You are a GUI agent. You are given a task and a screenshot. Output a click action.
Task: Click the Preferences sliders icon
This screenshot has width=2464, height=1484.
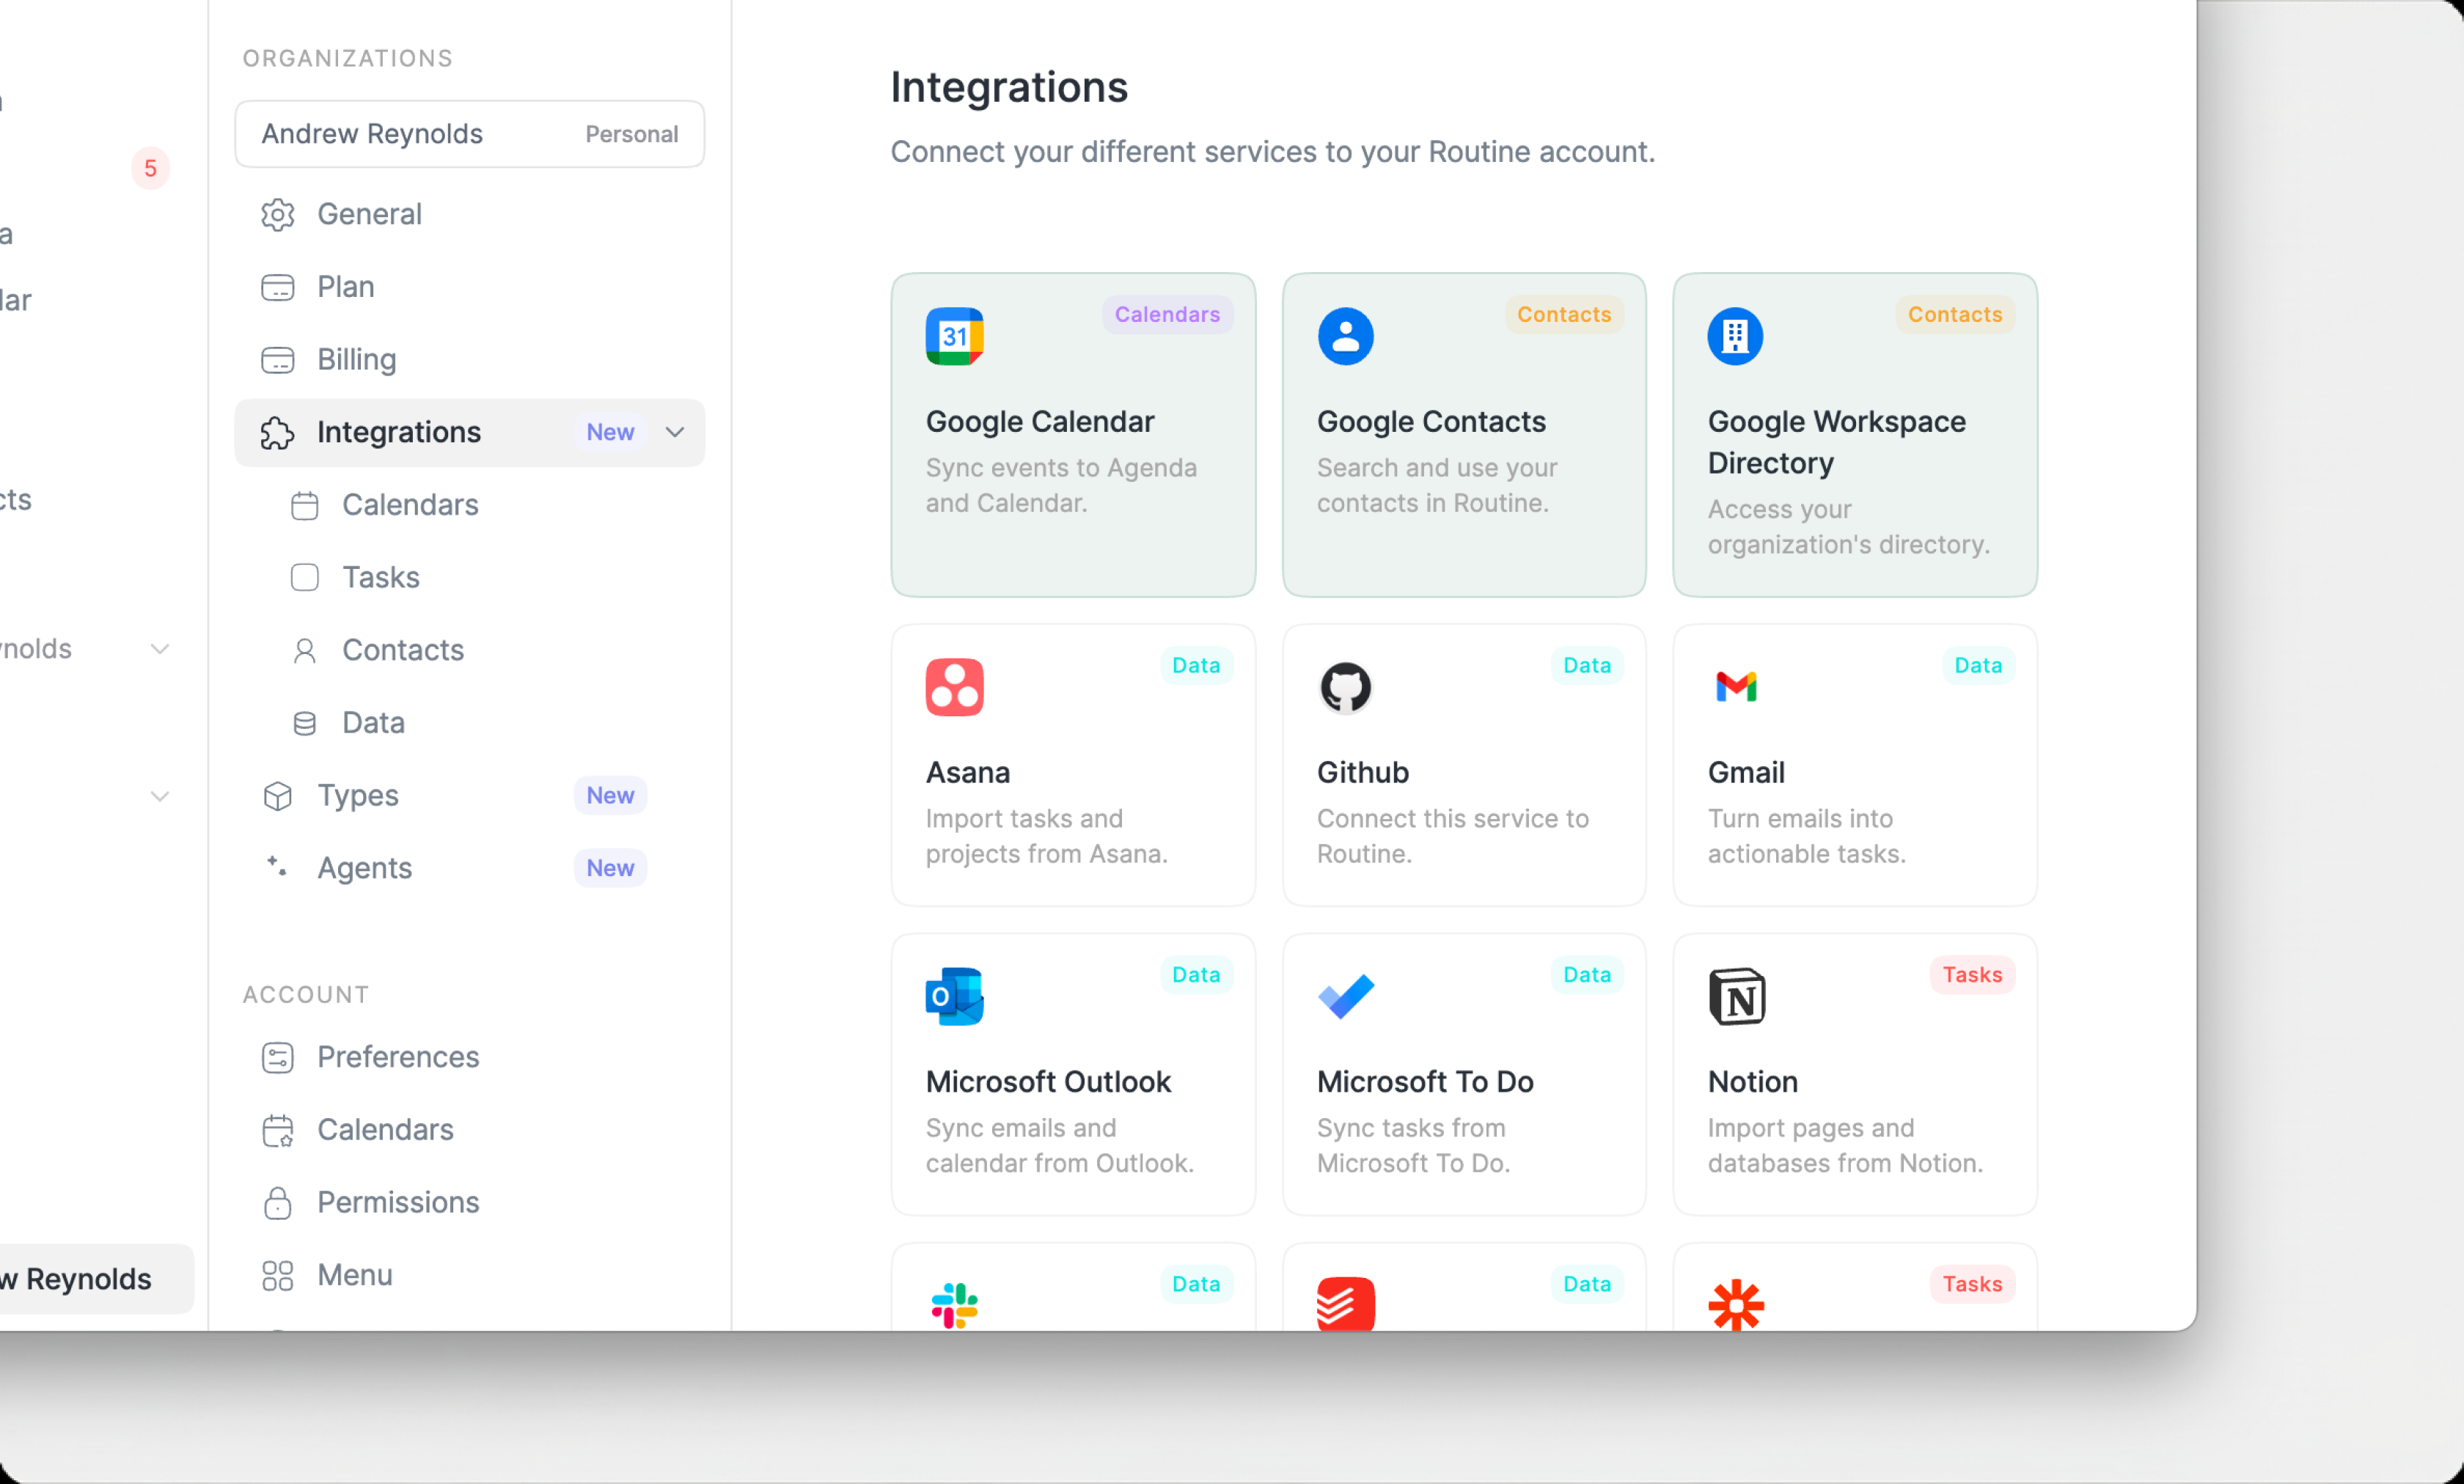click(x=277, y=1058)
